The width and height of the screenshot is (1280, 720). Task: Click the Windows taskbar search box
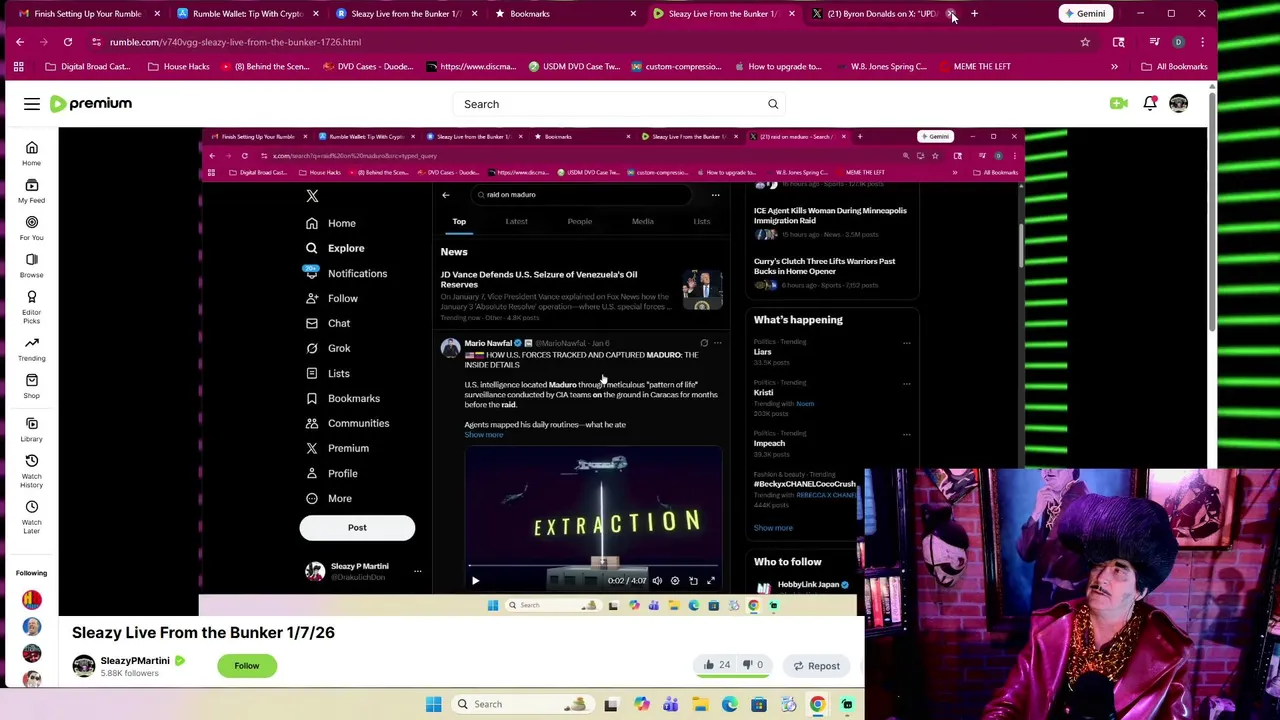[x=524, y=705]
